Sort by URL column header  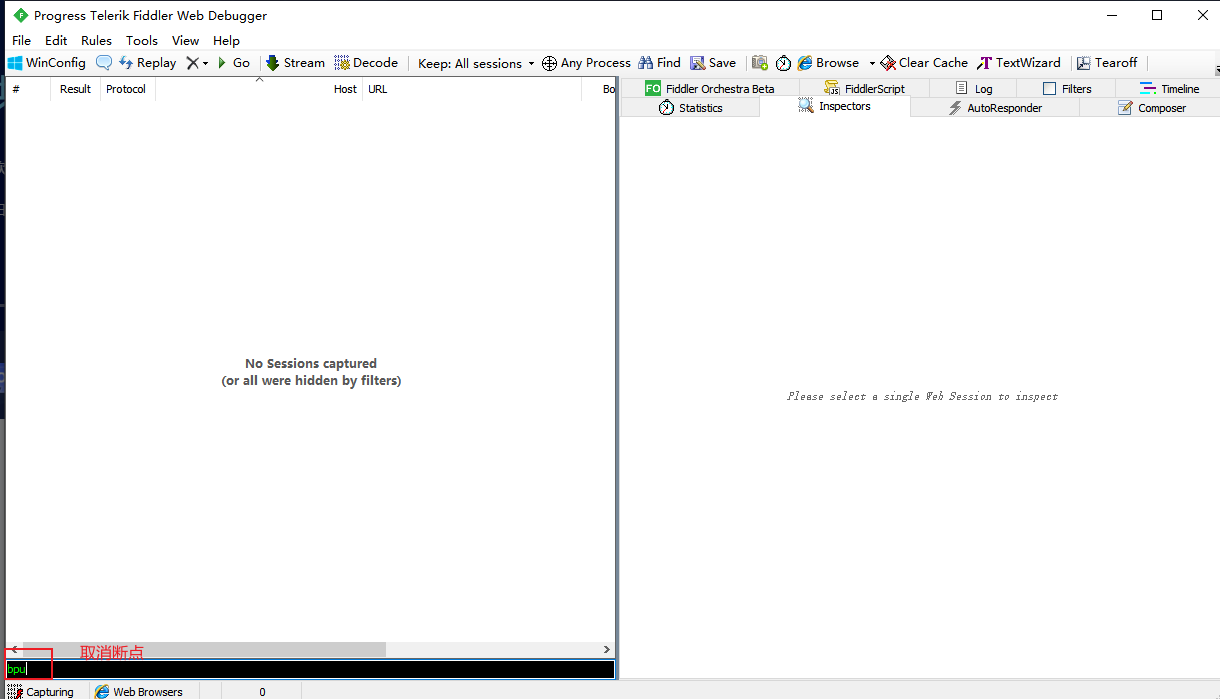point(472,89)
